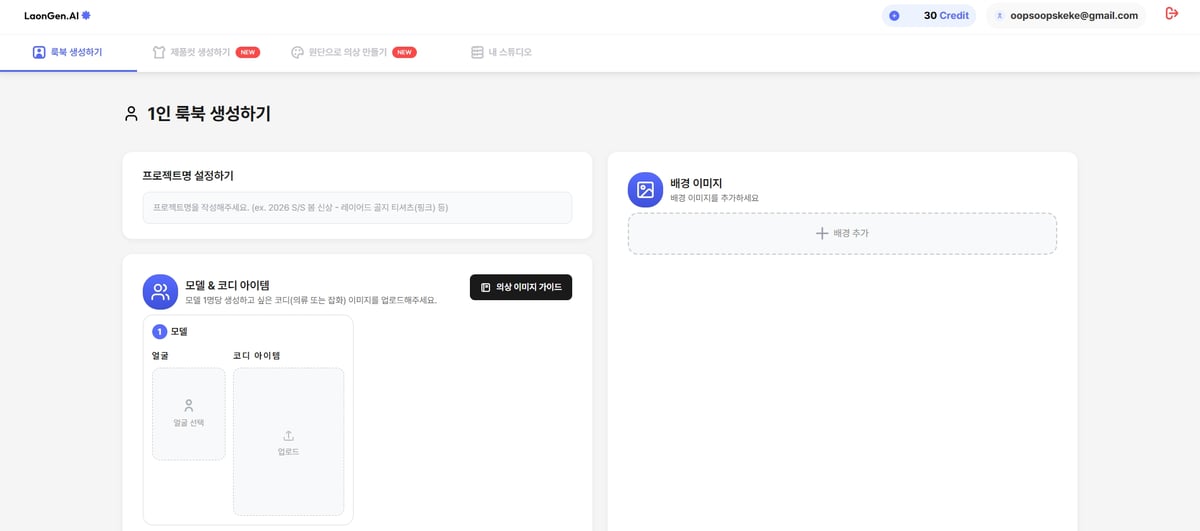Screen dimensions: 1200x531
Task: Open the 의상 이미지 가이드 button
Action: pos(521,287)
